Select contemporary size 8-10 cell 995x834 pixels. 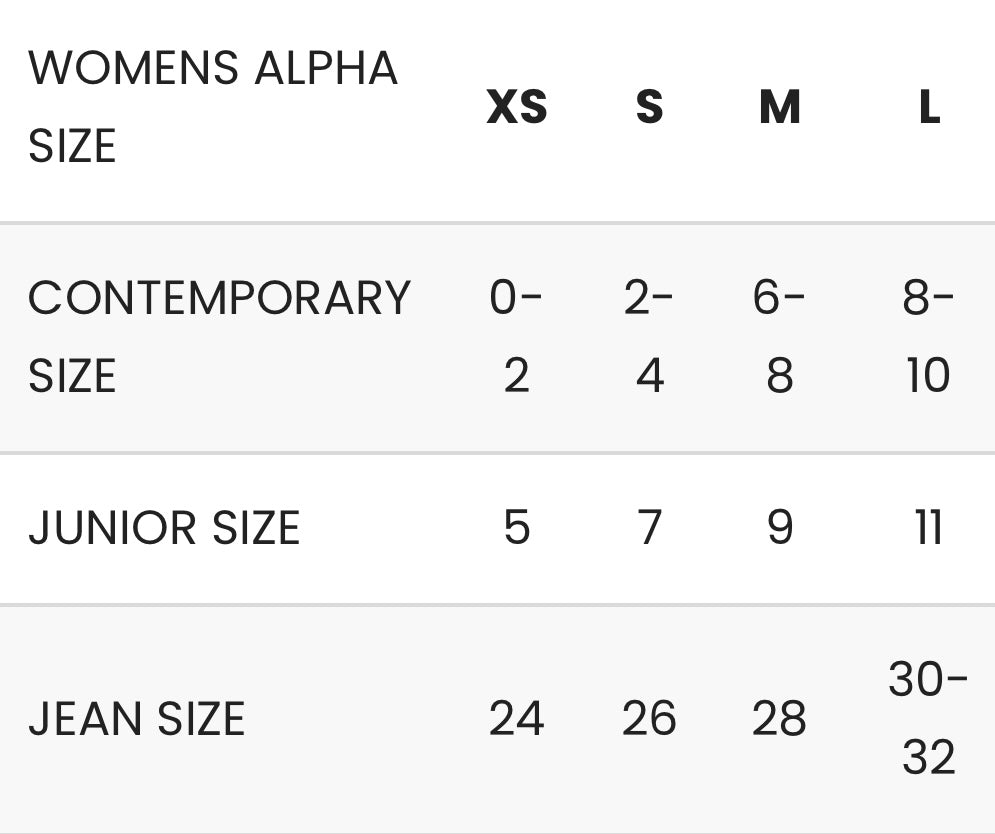928,337
